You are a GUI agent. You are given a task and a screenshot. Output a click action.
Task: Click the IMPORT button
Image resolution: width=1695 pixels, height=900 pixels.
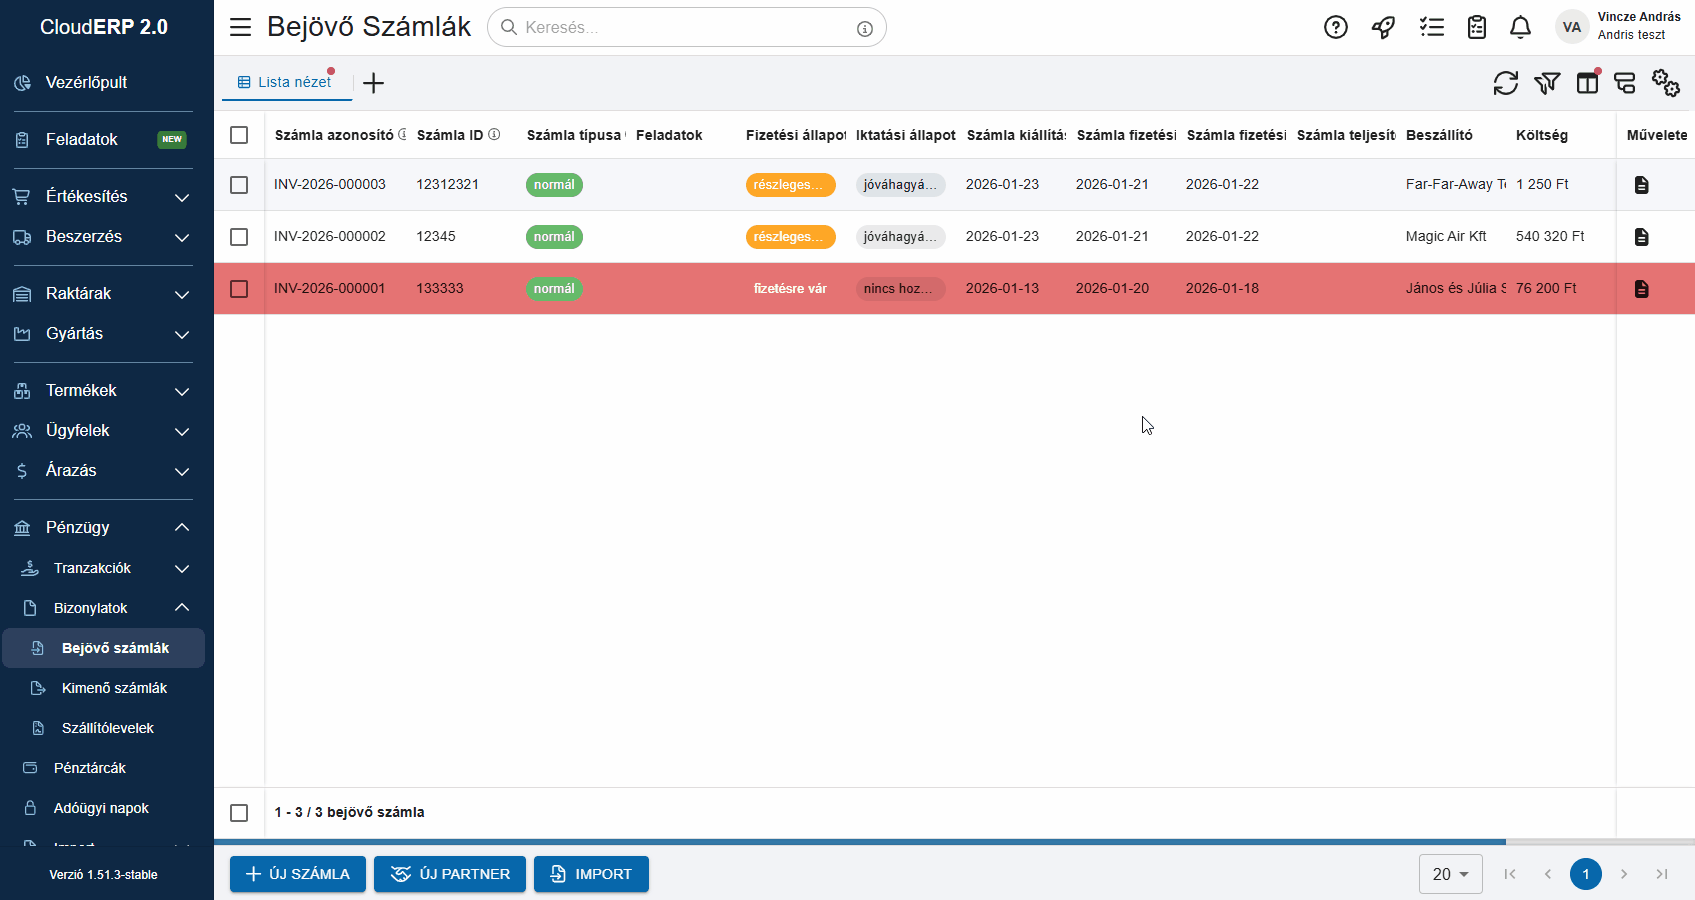[591, 874]
